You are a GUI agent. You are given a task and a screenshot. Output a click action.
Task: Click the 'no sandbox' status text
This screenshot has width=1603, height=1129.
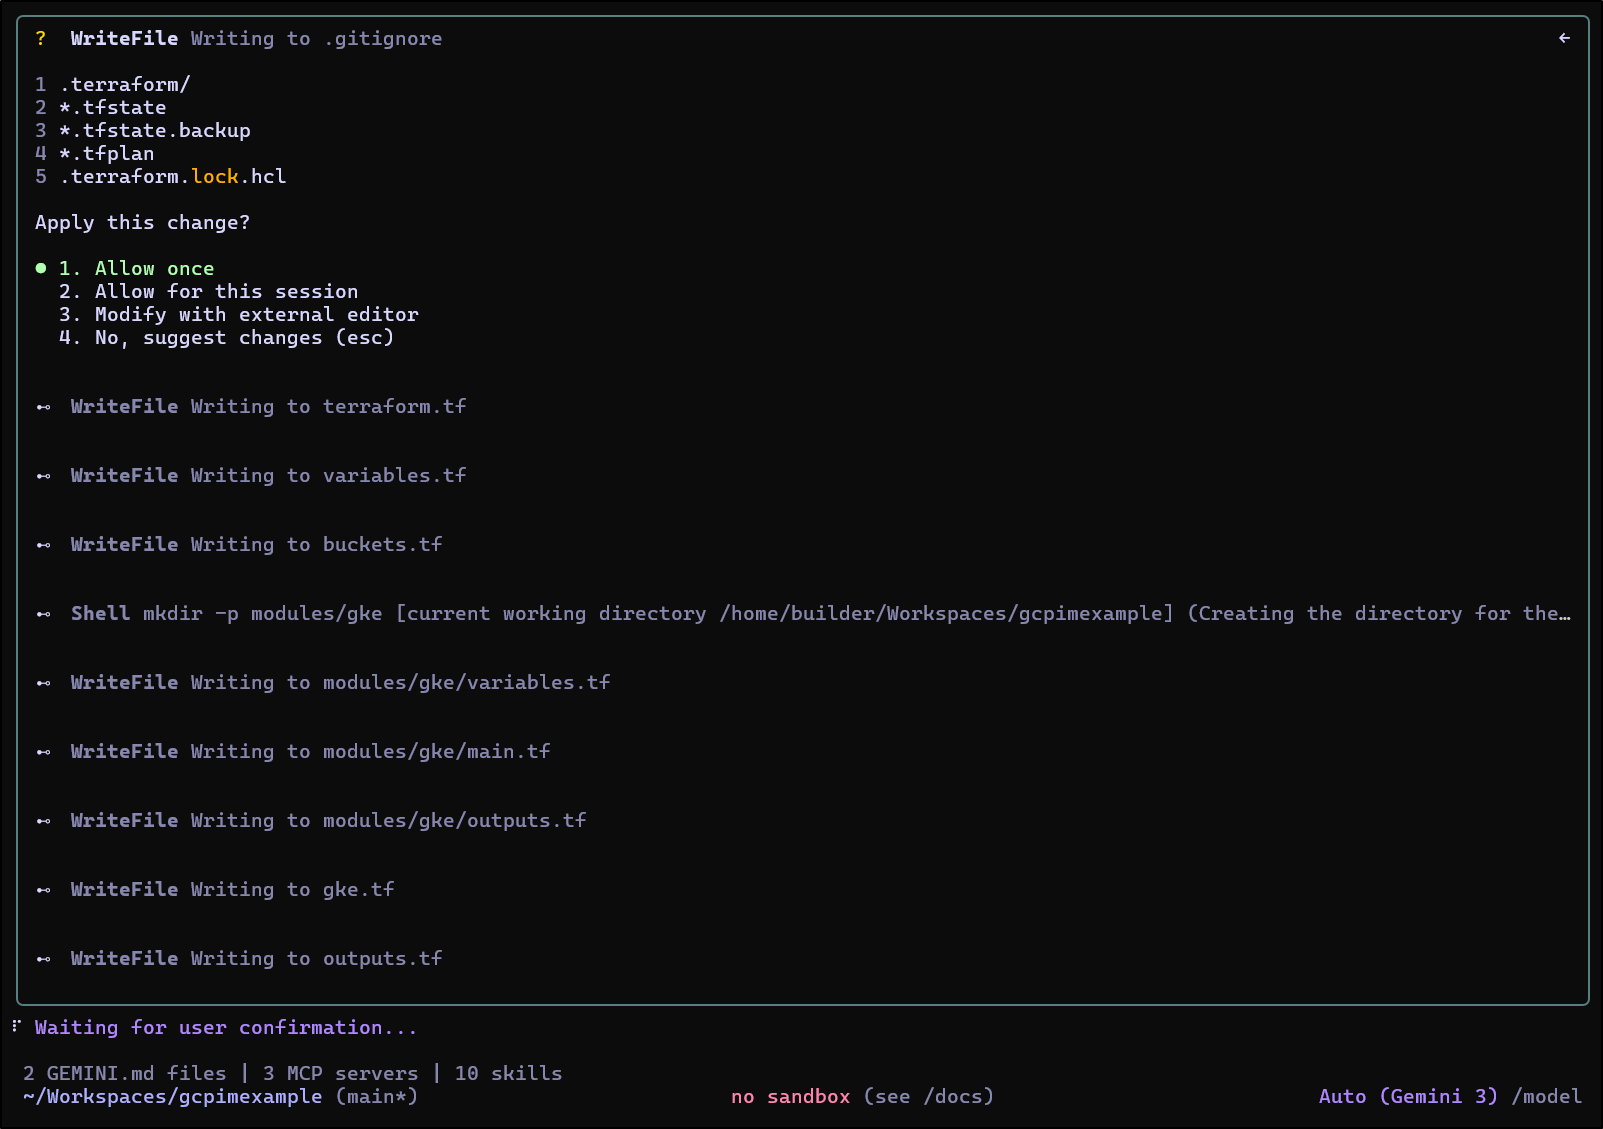(790, 1096)
